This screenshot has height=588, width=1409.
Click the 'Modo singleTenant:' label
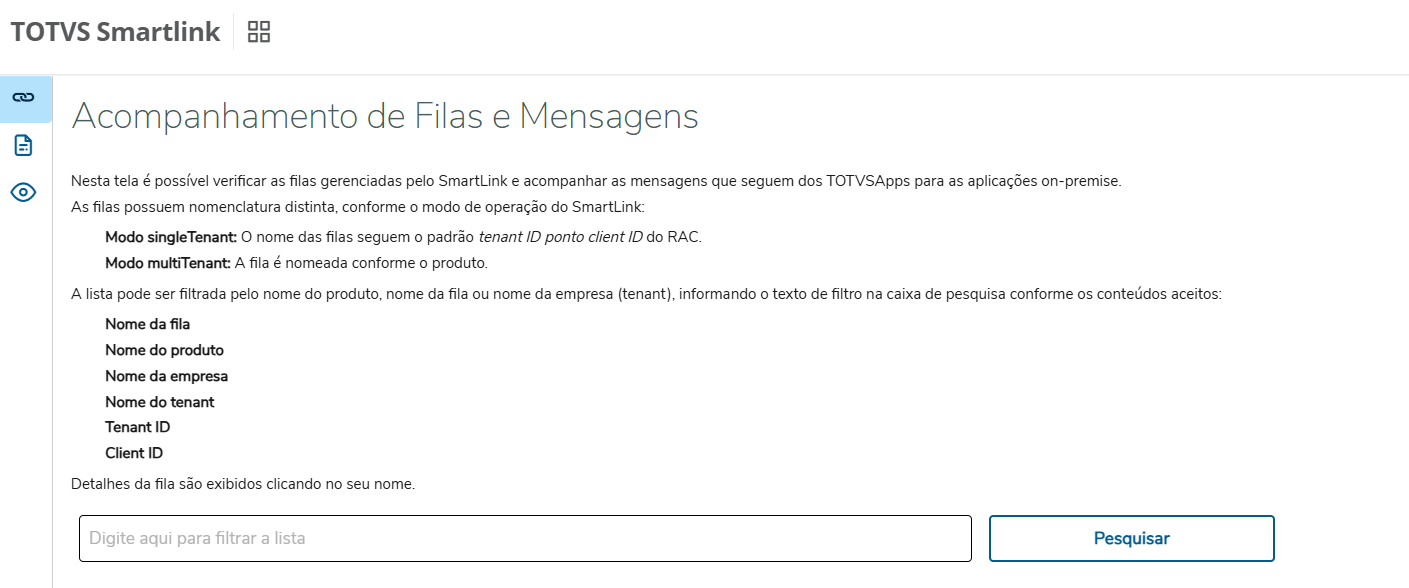tap(171, 237)
